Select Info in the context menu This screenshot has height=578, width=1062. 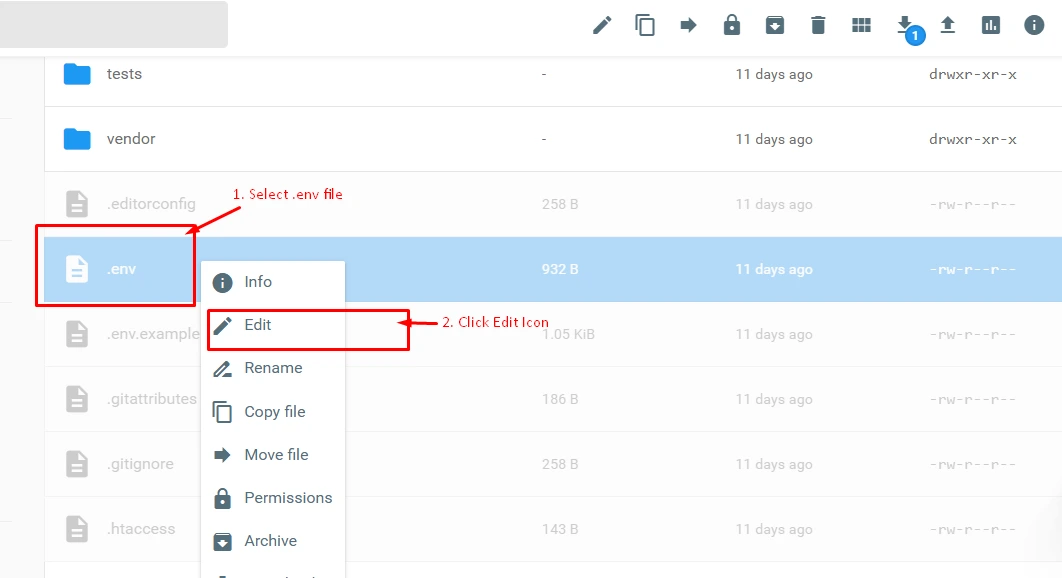pos(257,282)
